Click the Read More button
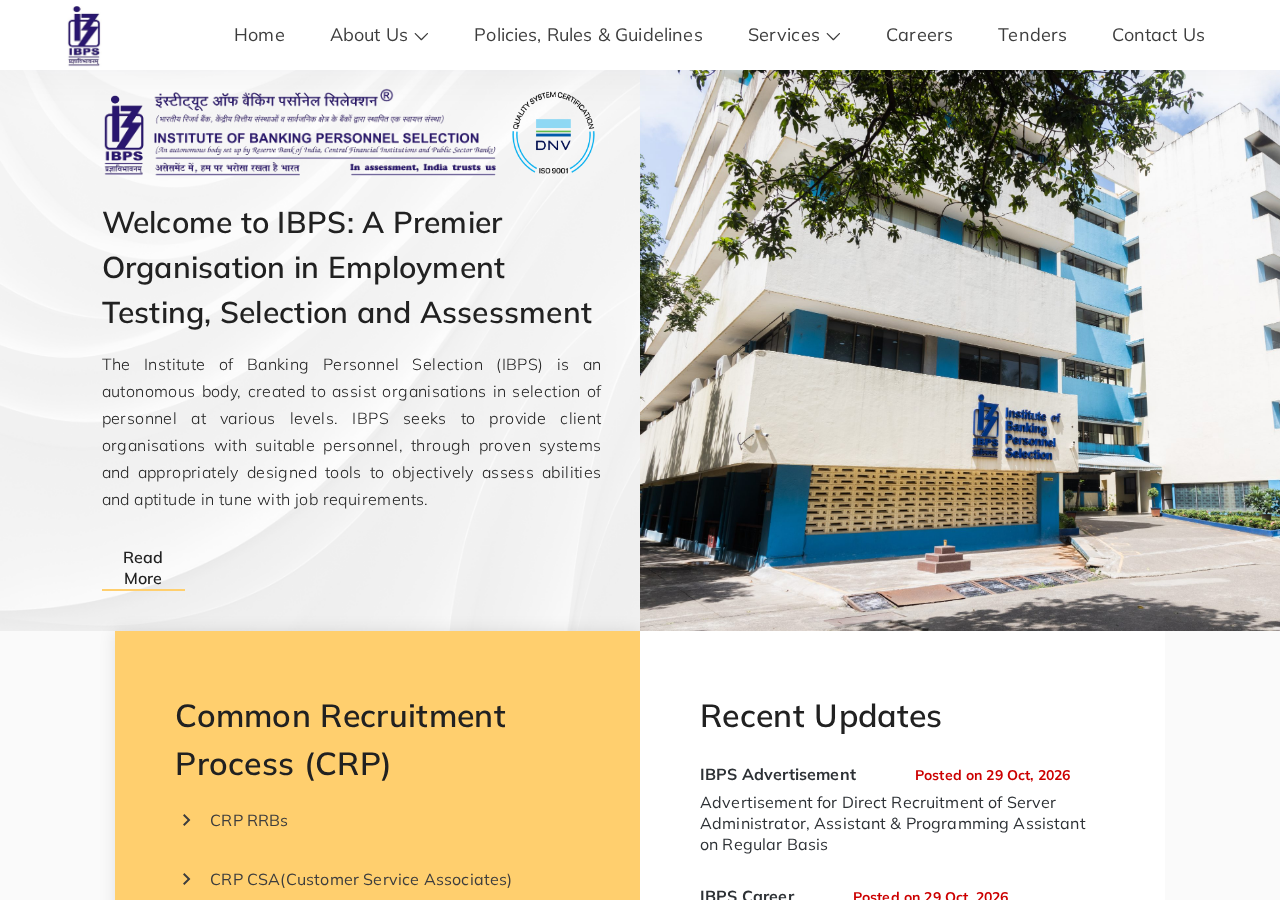Screen dimensions: 1280x900 coord(143,568)
